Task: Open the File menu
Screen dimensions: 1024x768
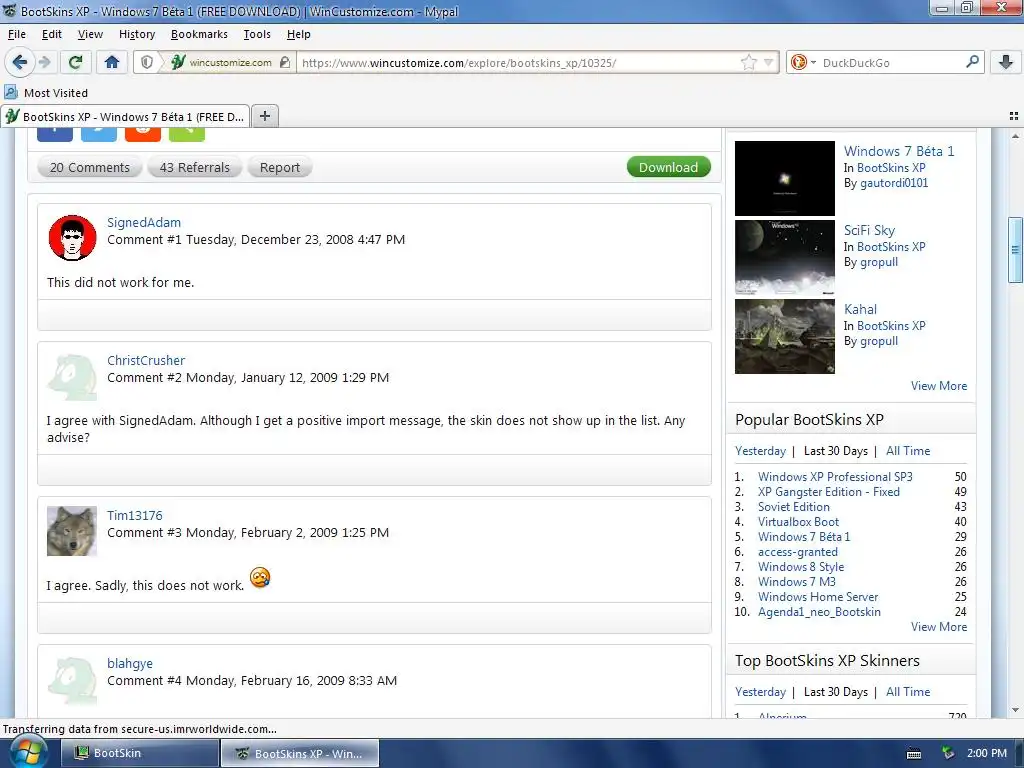Action: (x=17, y=34)
